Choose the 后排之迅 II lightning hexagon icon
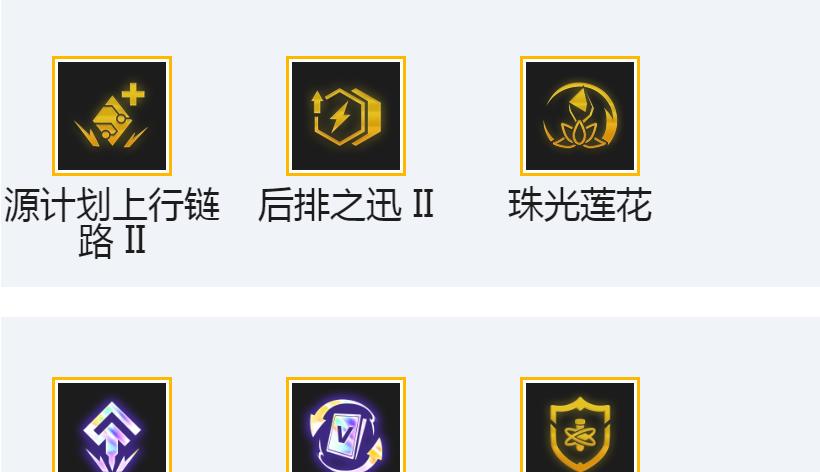 tap(346, 116)
